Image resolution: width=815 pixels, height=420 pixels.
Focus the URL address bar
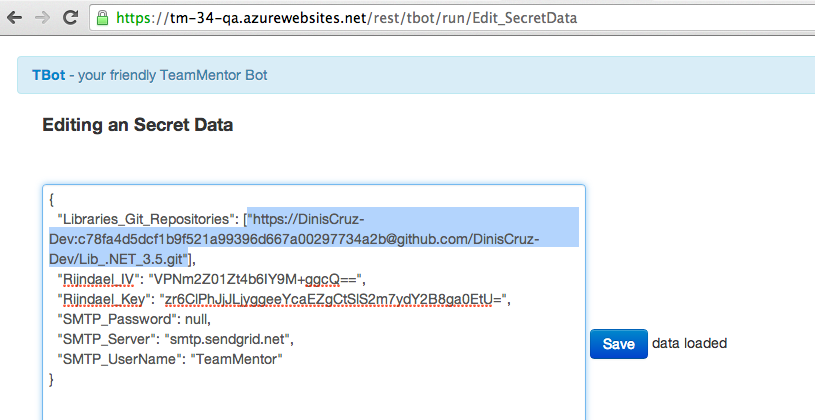point(400,18)
